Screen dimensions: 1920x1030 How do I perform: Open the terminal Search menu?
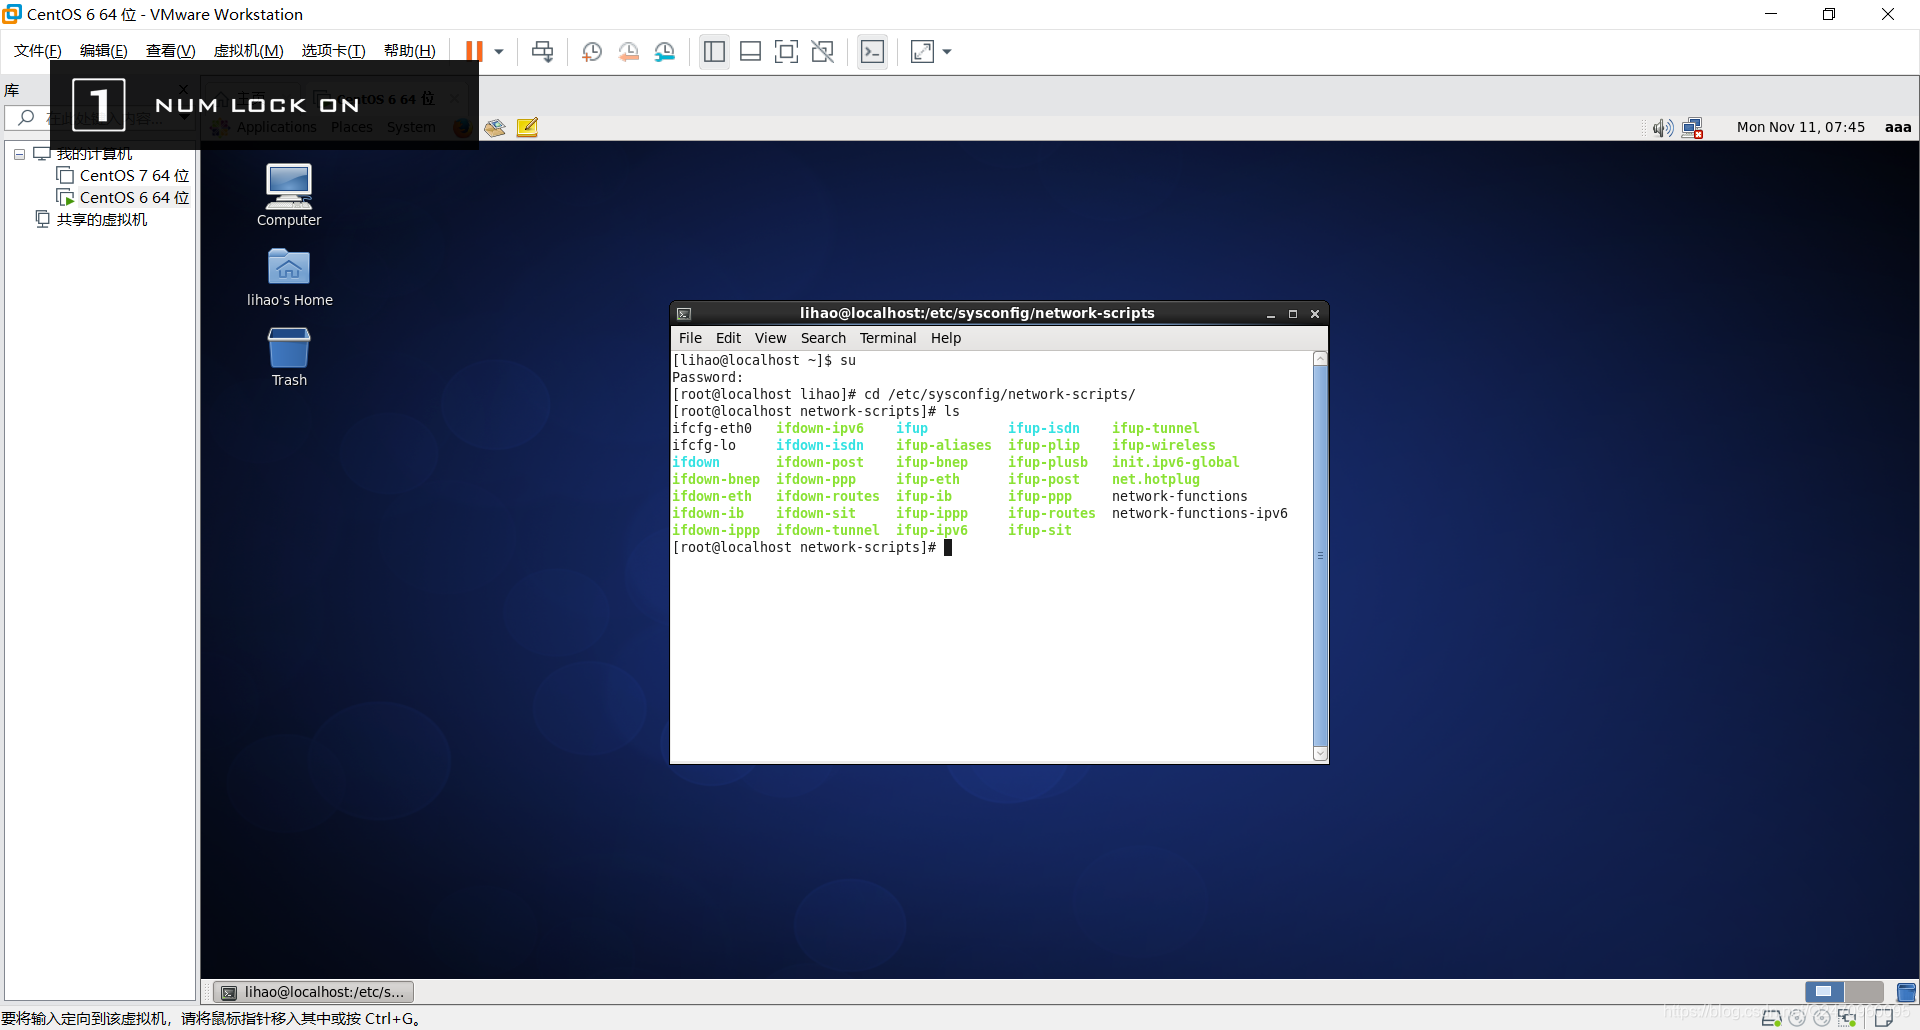coord(822,338)
